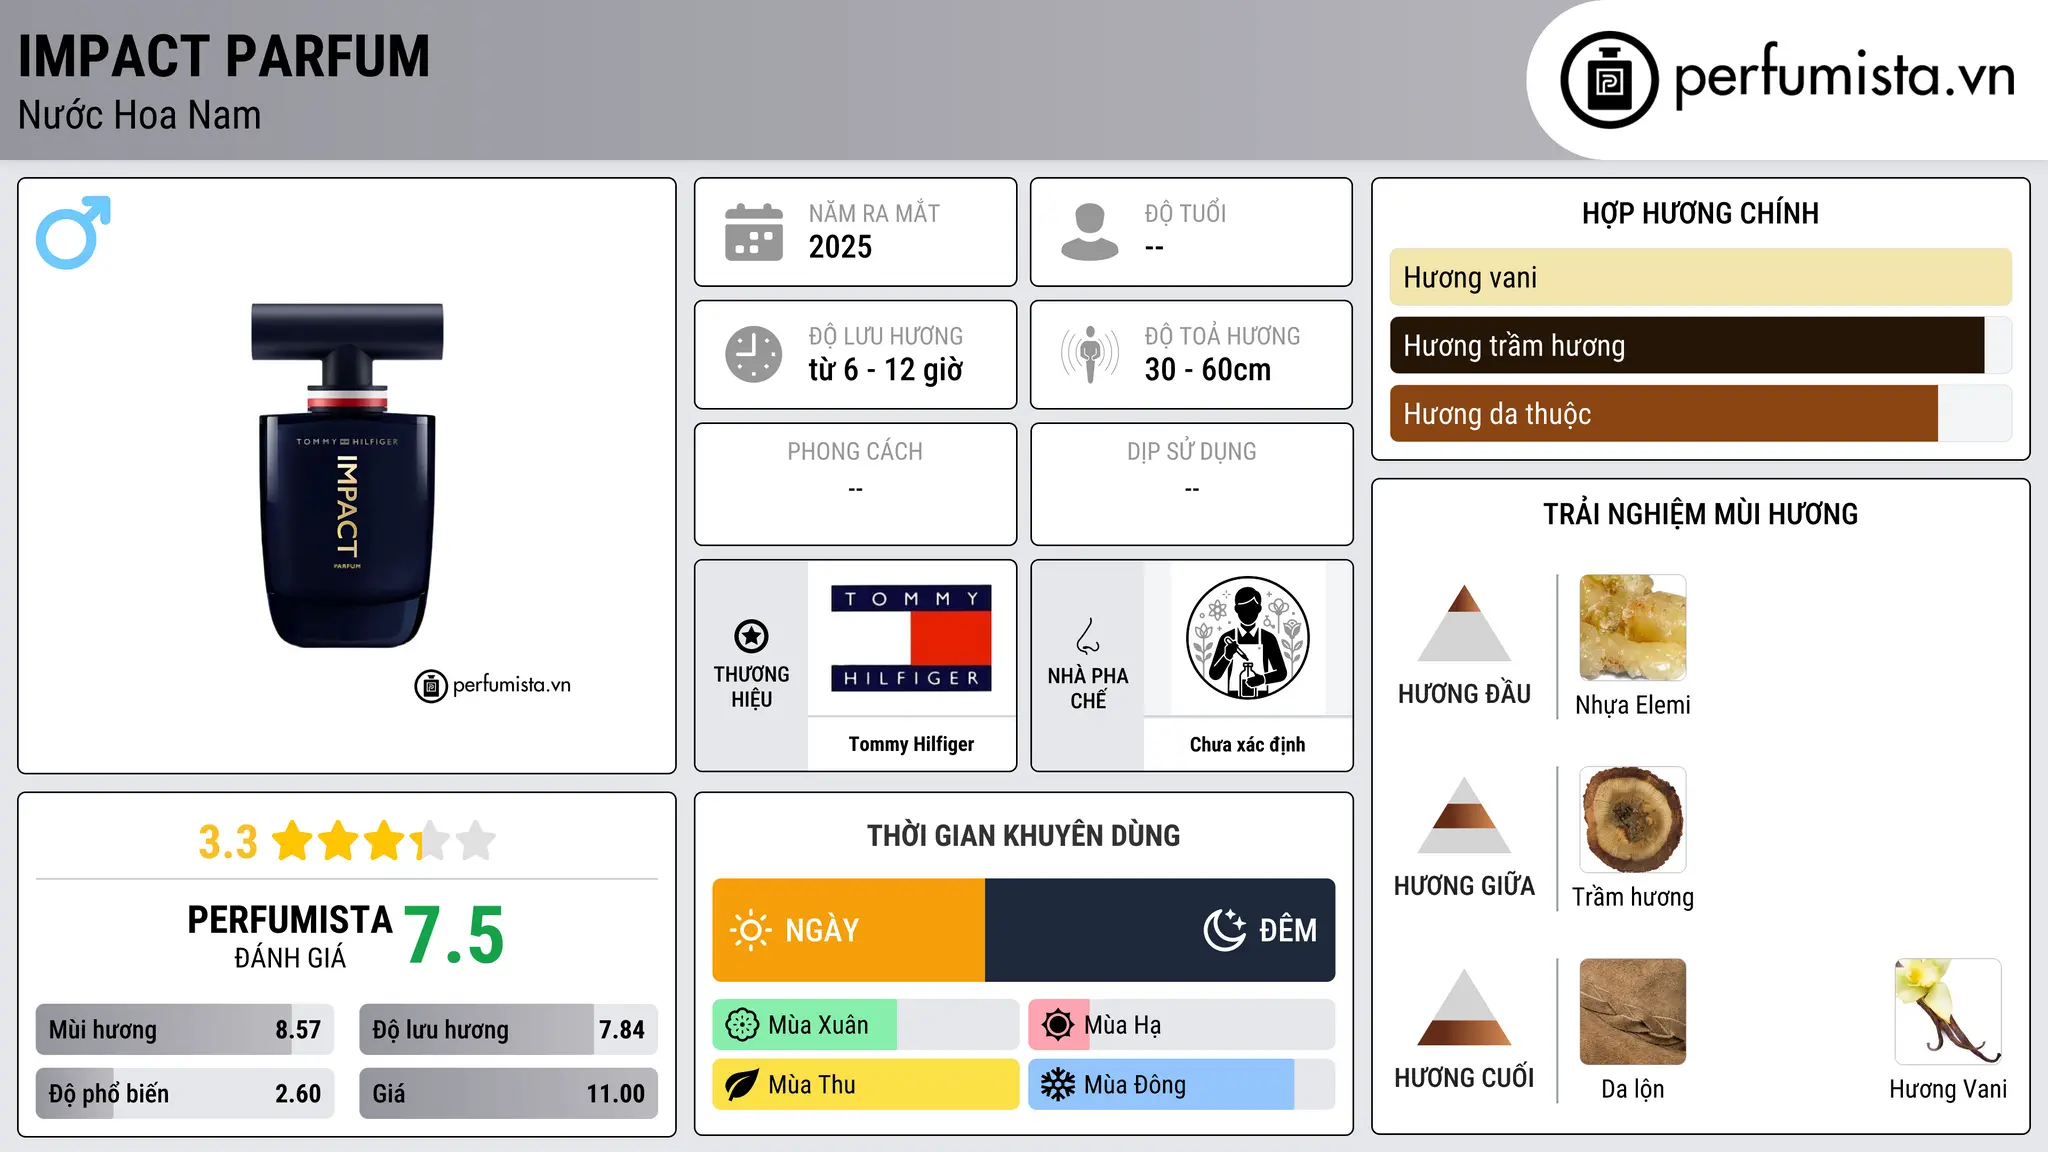Click the sun icon for Mùa Hạ
This screenshot has width=2048, height=1152.
click(1058, 1025)
